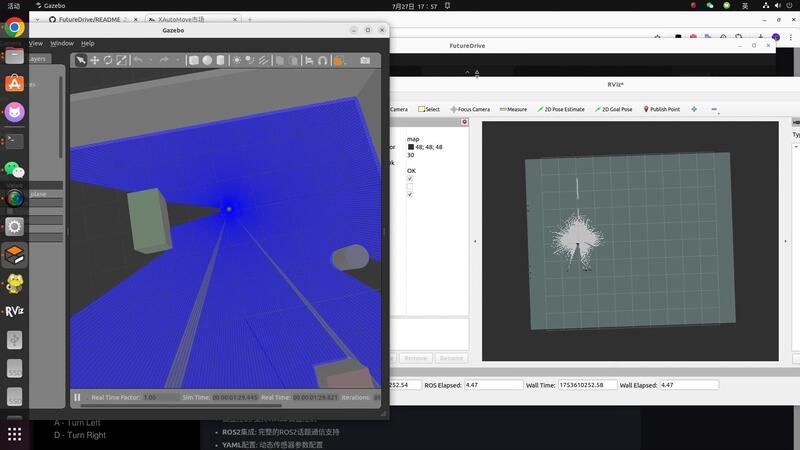Select the 2D Goal Pose tool

(612, 109)
